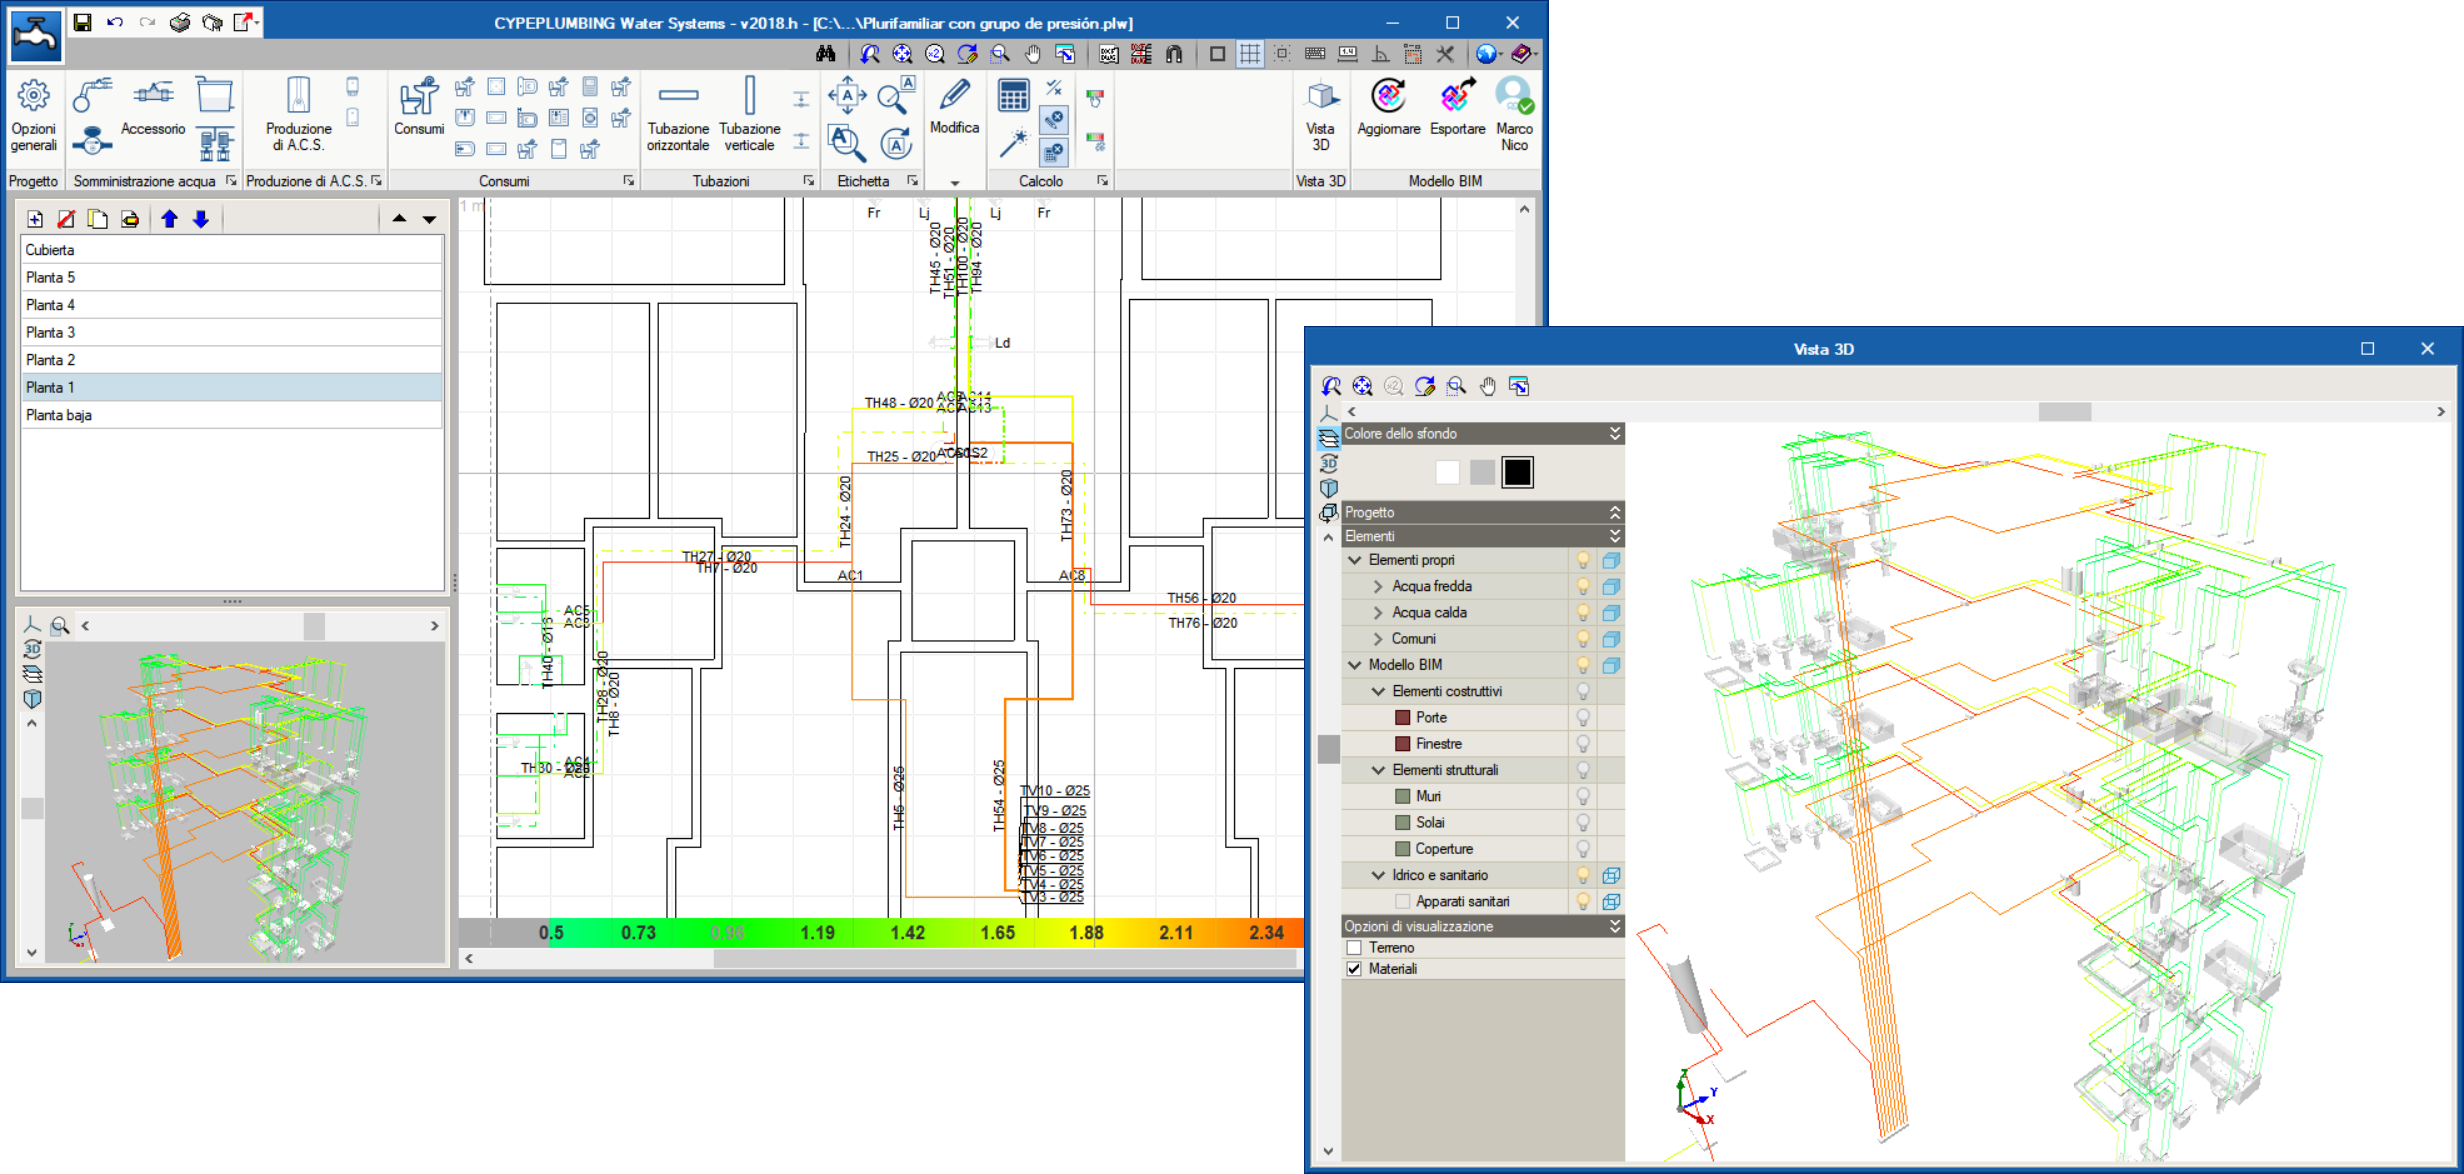The height and width of the screenshot is (1174, 2464).
Task: Click Aggiornare BIM model icon
Action: tap(1388, 107)
